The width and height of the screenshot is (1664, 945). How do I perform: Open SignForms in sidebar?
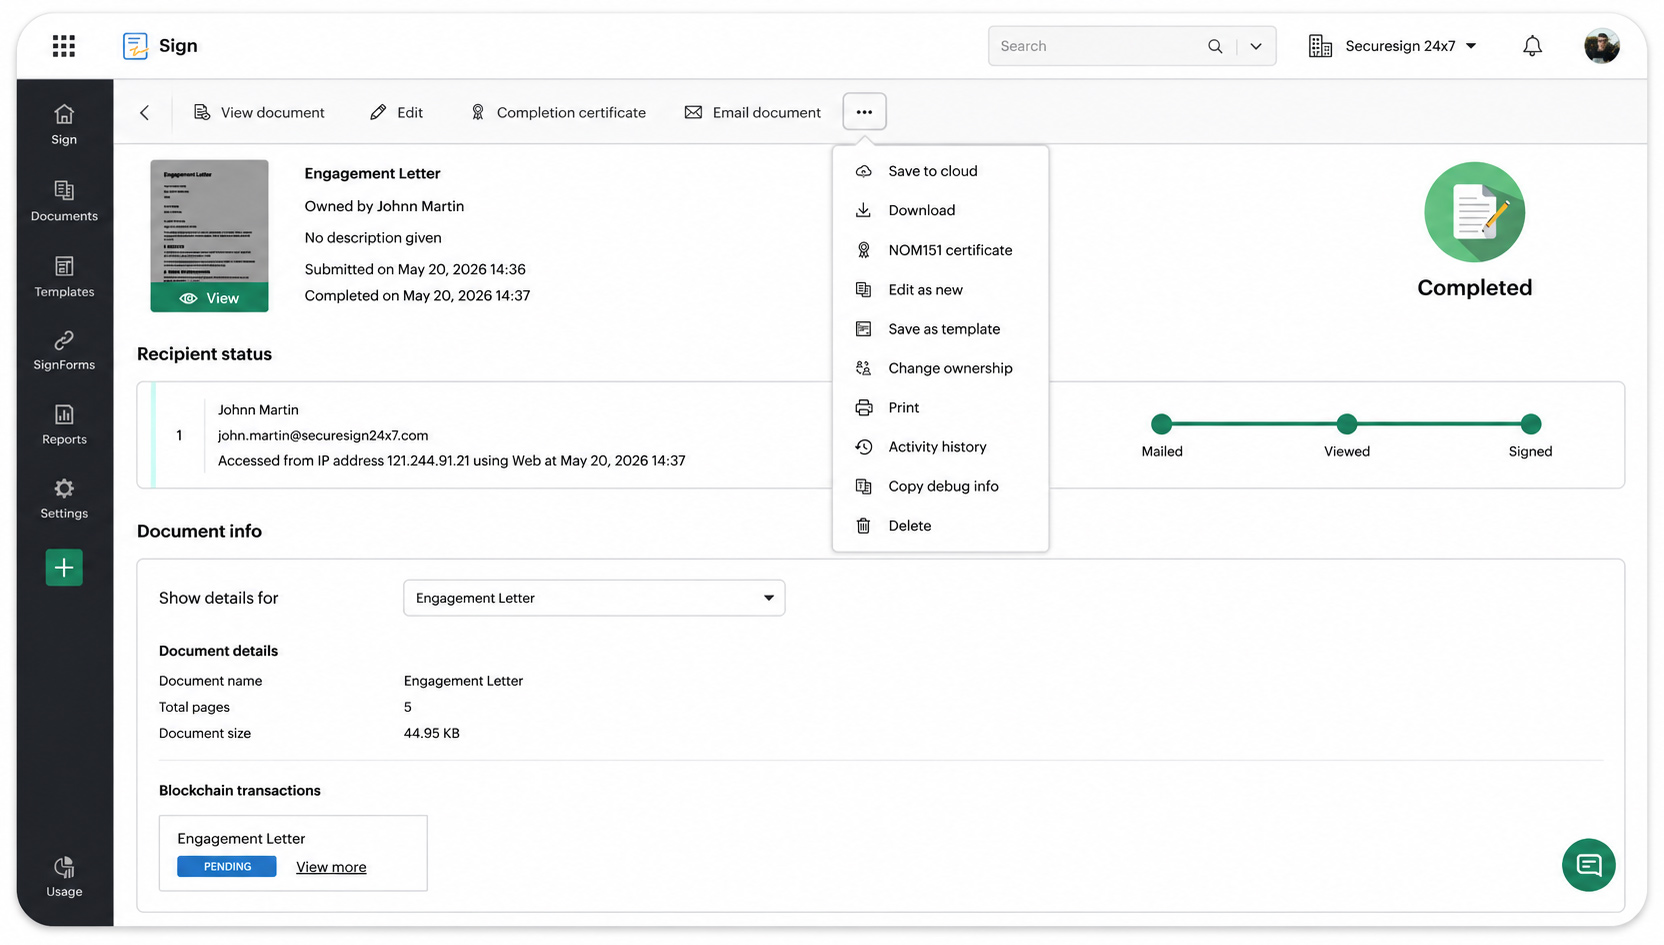coord(64,351)
